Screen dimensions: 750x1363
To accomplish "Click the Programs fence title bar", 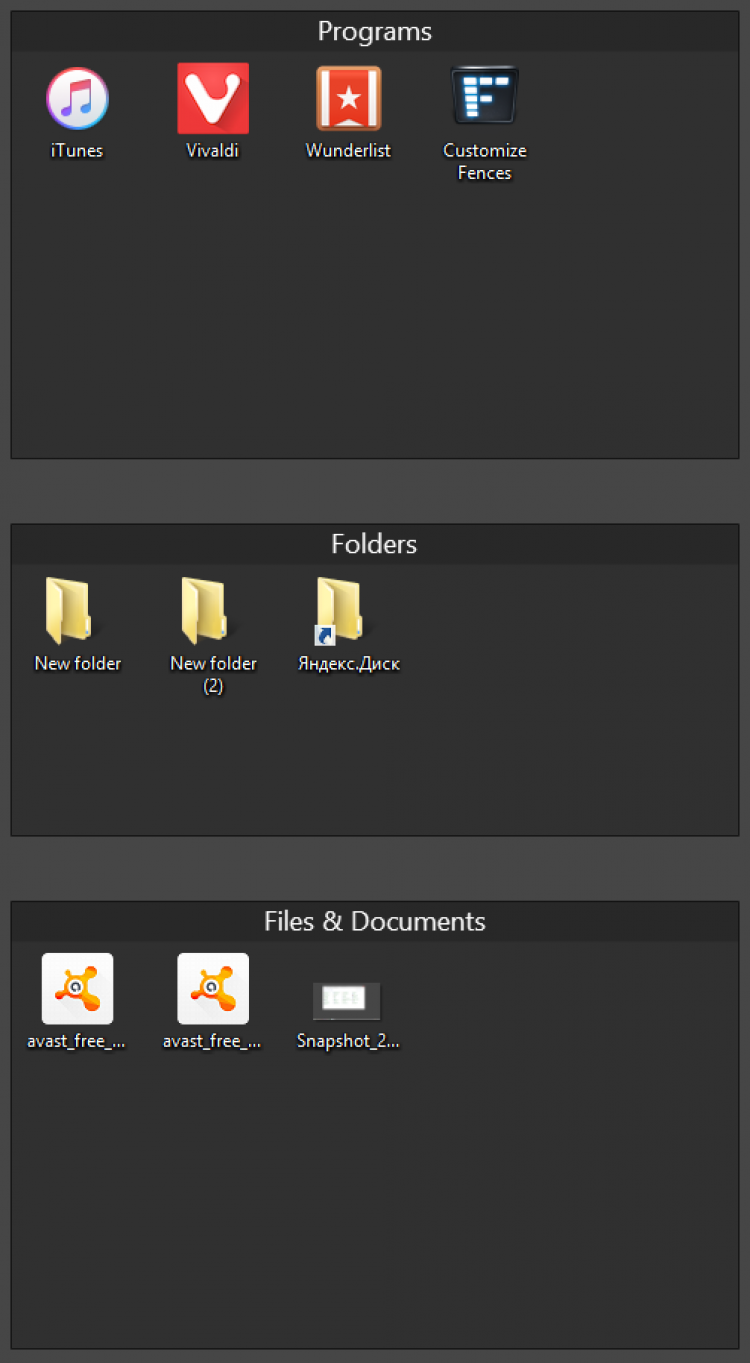I will 375,32.
